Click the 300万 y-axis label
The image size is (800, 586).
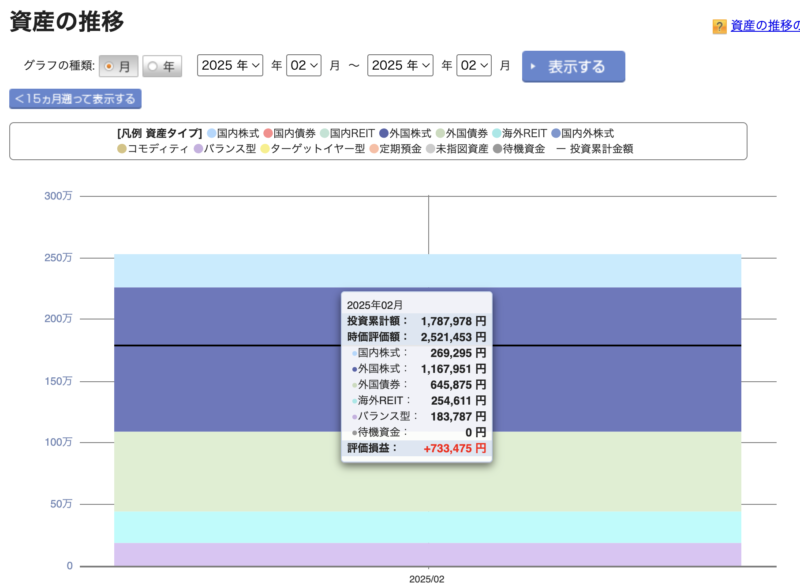point(58,196)
